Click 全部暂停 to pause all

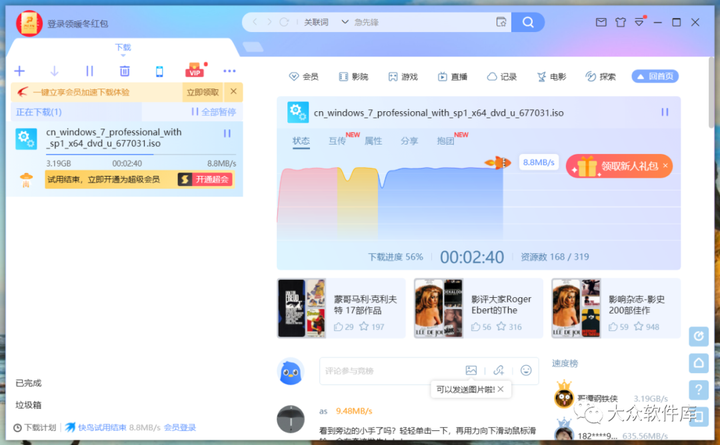coord(214,112)
